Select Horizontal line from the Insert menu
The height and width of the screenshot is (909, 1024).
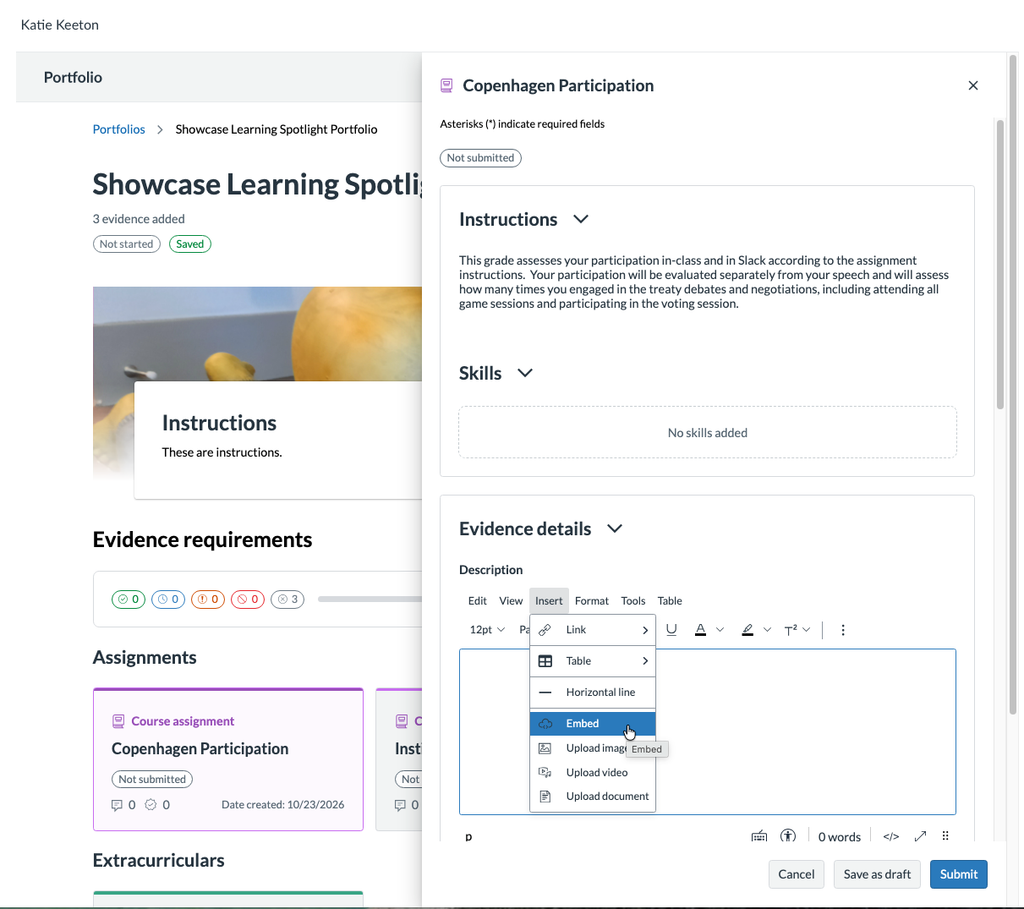(592, 692)
